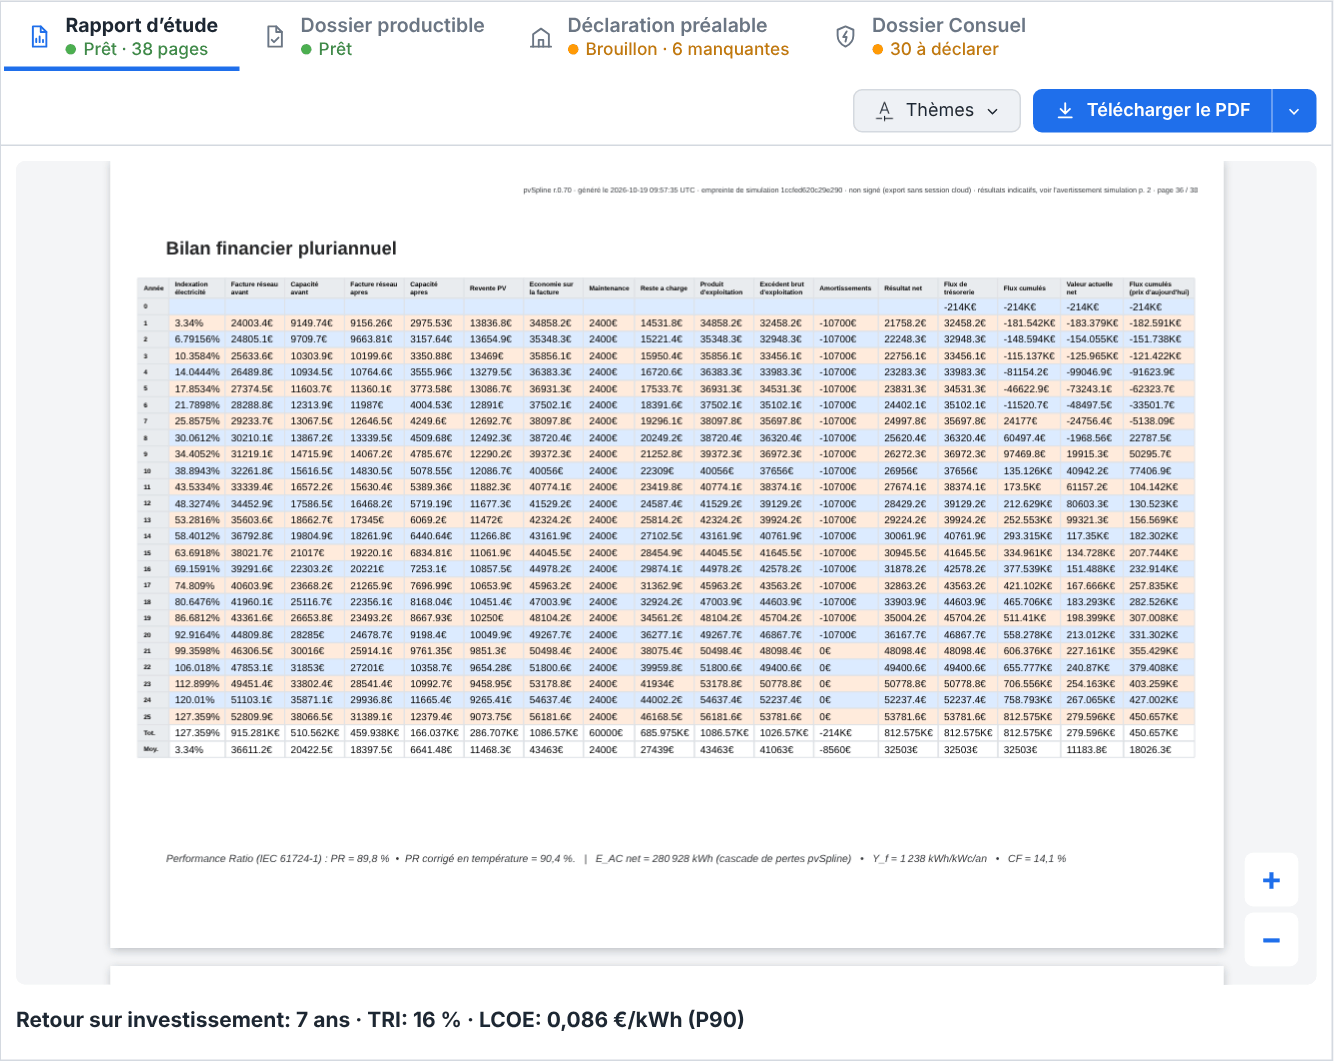Click the 24003.4€ cell in year 1
This screenshot has width=1334, height=1061.
pyautogui.click(x=256, y=323)
